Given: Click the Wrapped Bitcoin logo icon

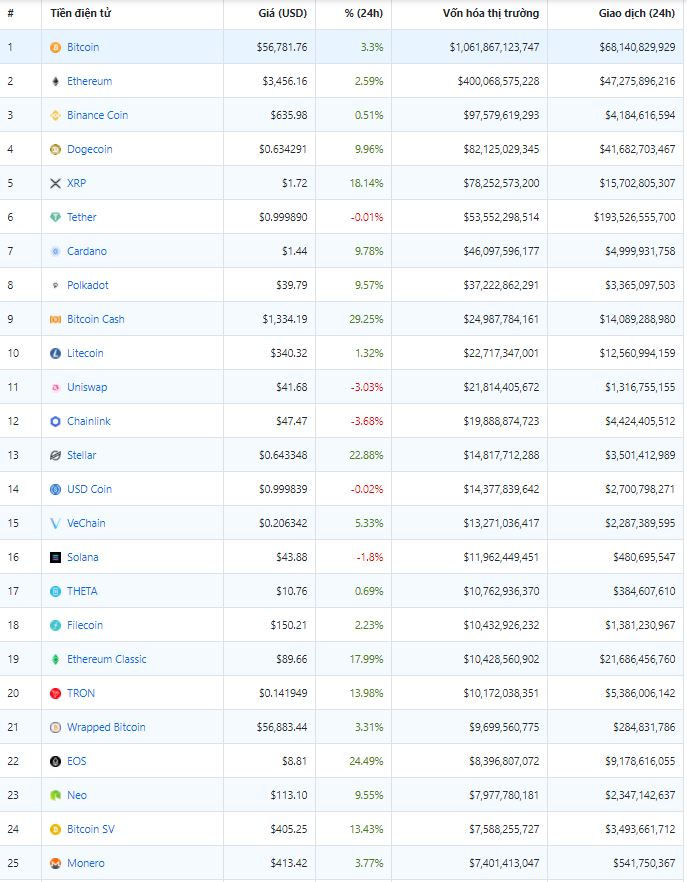Looking at the screenshot, I should 55,727.
